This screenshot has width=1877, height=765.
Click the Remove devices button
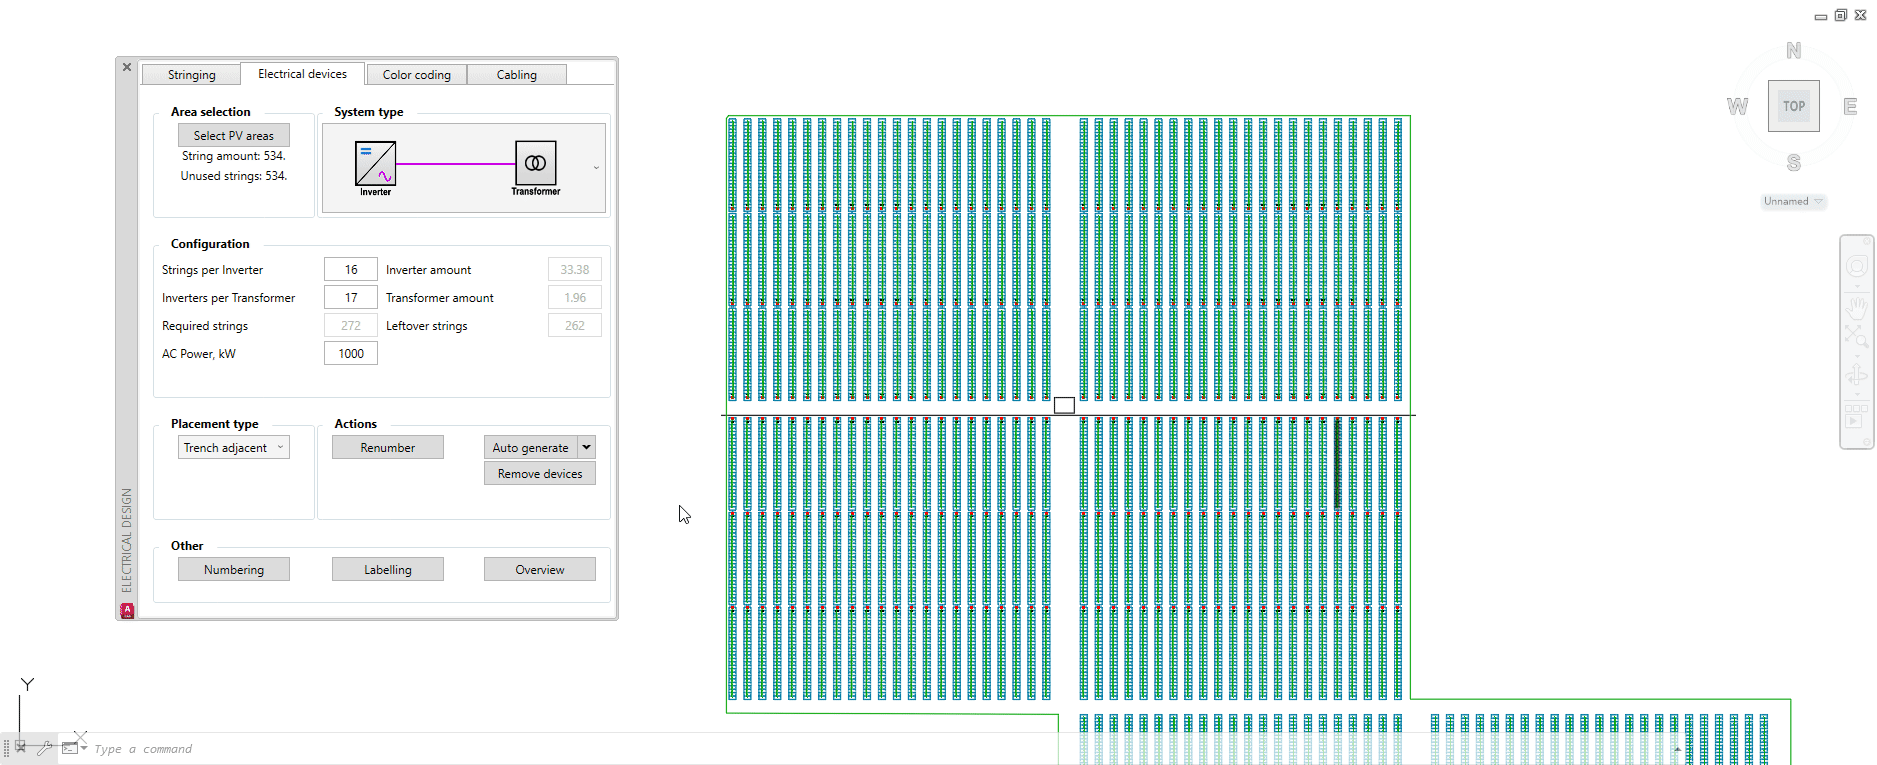coord(539,474)
